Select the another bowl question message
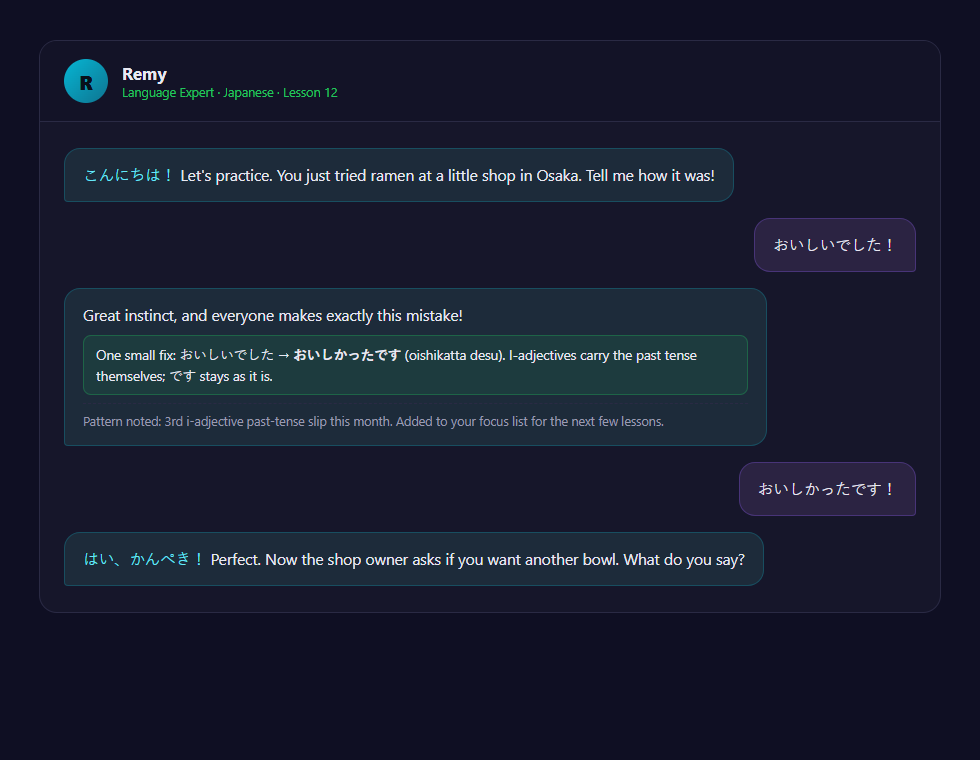The height and width of the screenshot is (760, 980). [414, 559]
